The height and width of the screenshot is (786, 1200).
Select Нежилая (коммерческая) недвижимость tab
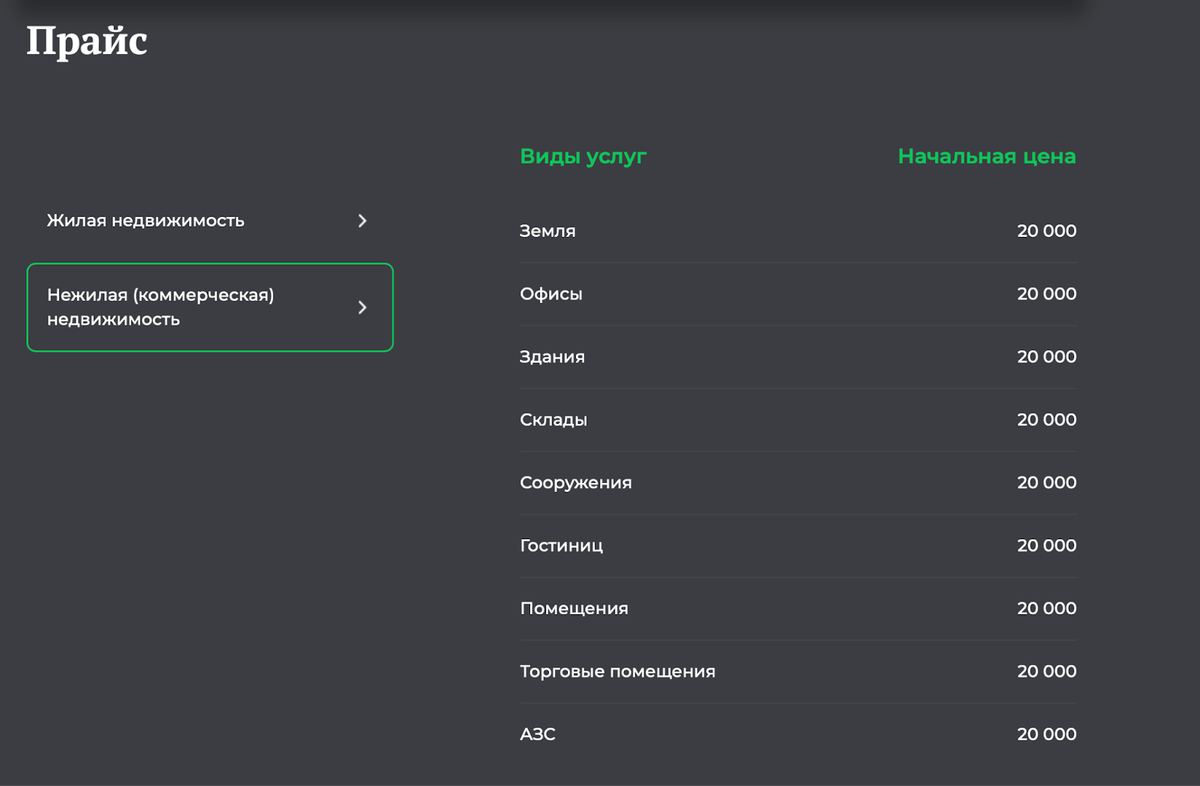pos(160,308)
